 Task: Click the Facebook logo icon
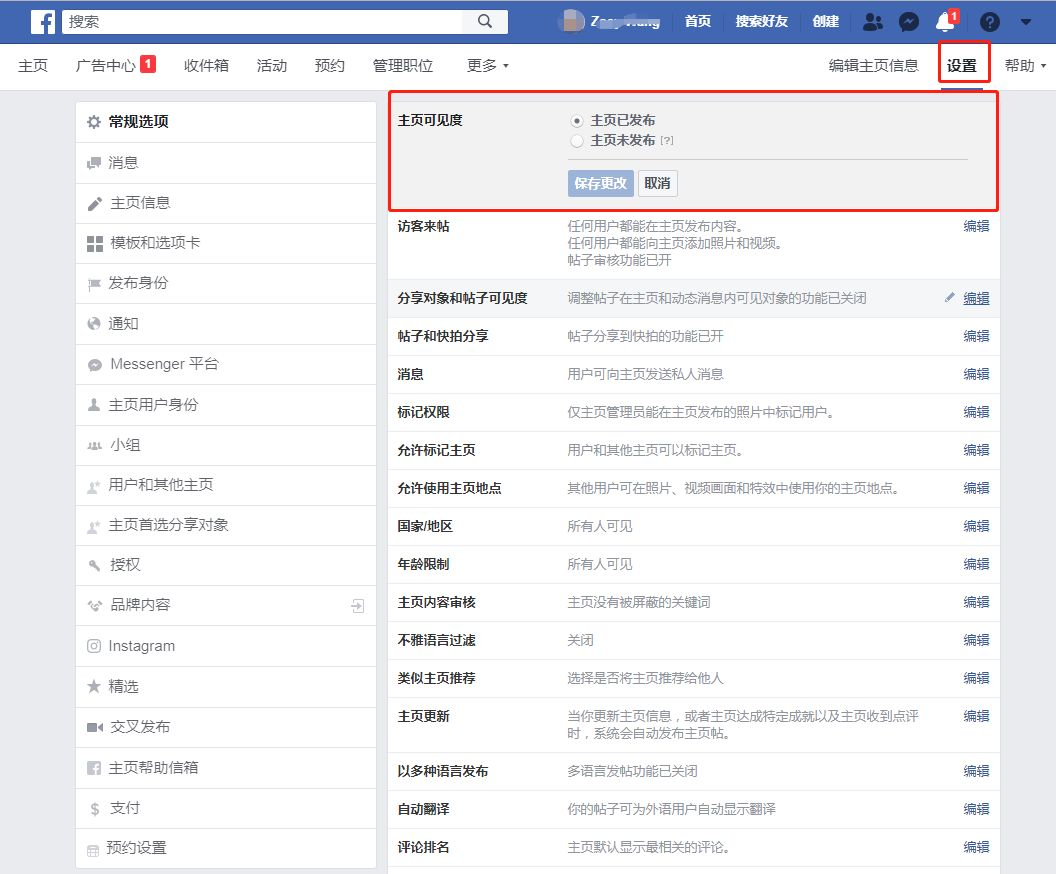pos(42,22)
